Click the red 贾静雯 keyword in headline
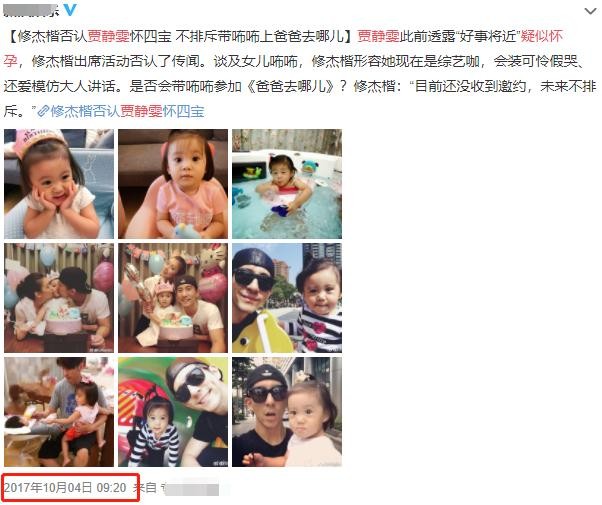Screen dimensions: 602x505 [109, 36]
